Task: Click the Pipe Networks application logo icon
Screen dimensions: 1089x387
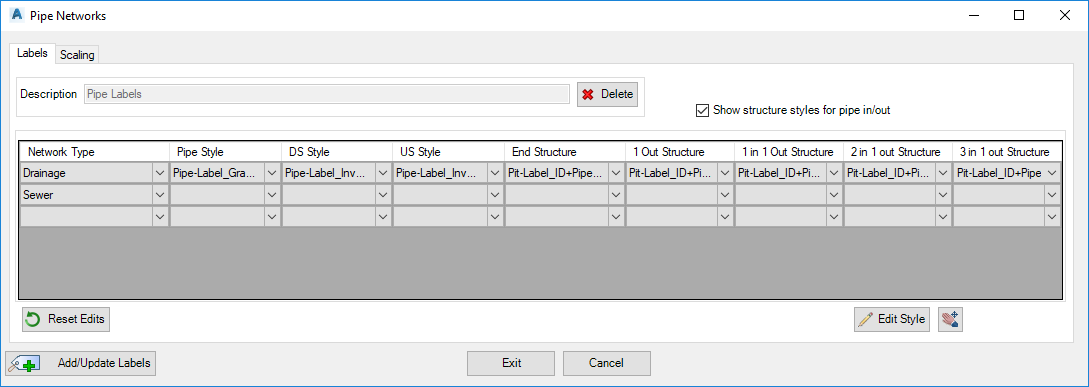Action: coord(18,15)
